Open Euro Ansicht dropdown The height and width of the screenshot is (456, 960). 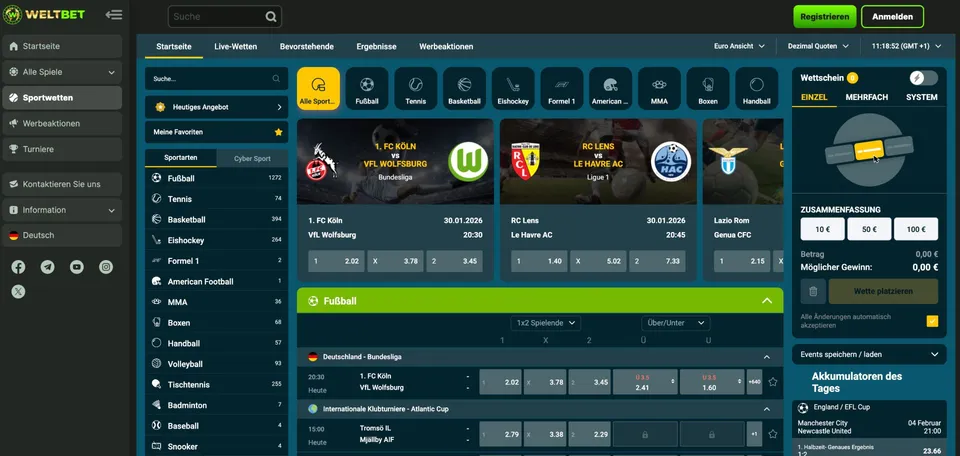[x=739, y=46]
